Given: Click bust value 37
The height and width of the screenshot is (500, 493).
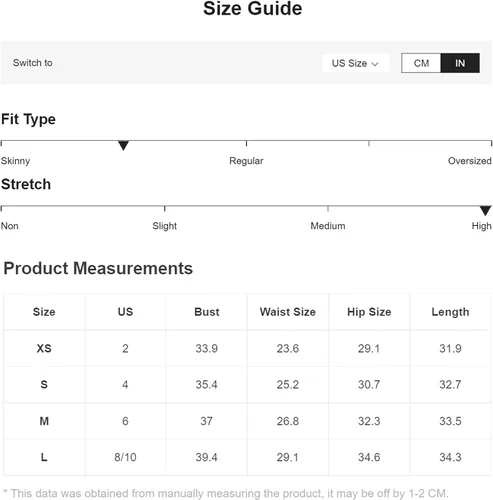Looking at the screenshot, I should (x=207, y=421).
